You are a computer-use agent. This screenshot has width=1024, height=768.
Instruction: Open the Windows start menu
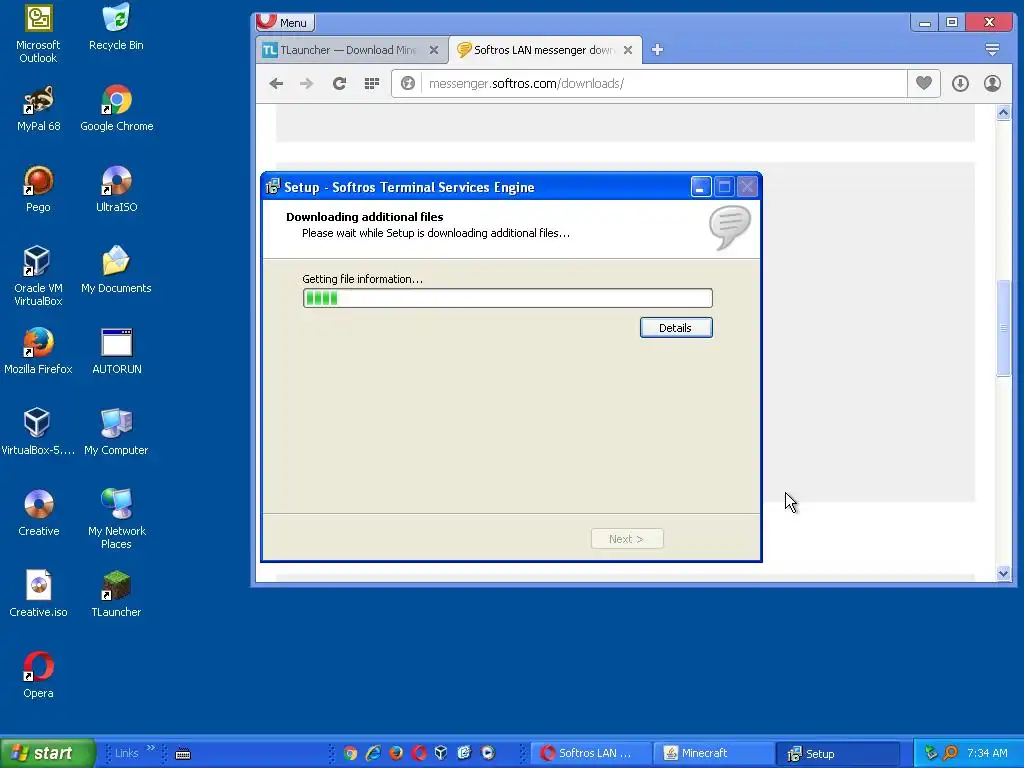click(48, 753)
